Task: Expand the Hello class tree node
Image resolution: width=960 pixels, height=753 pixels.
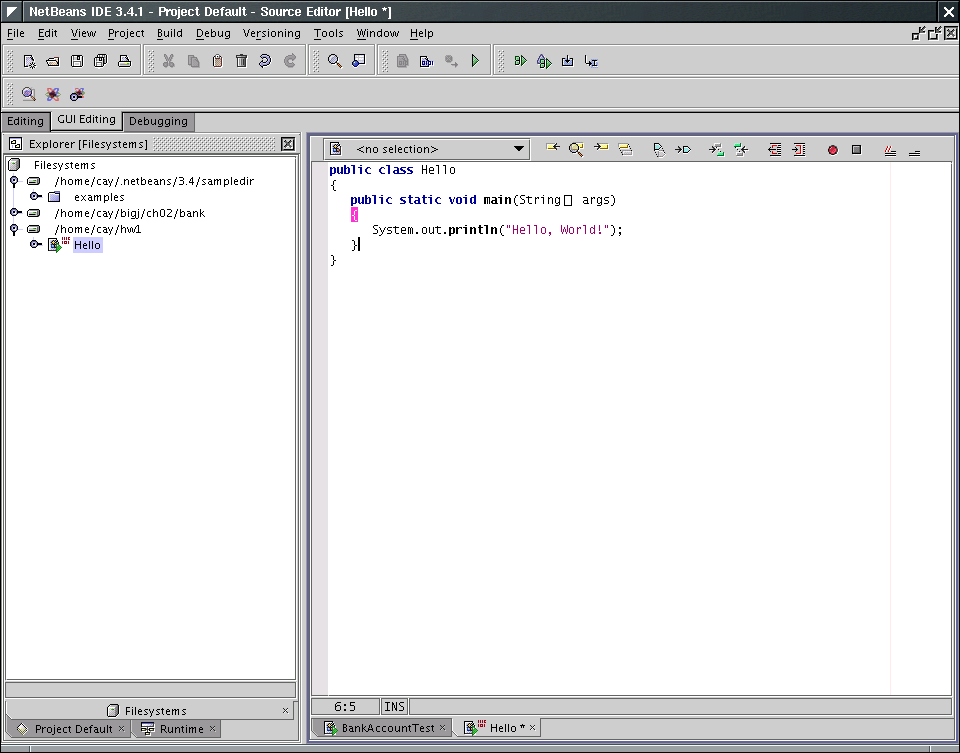Action: (x=35, y=245)
